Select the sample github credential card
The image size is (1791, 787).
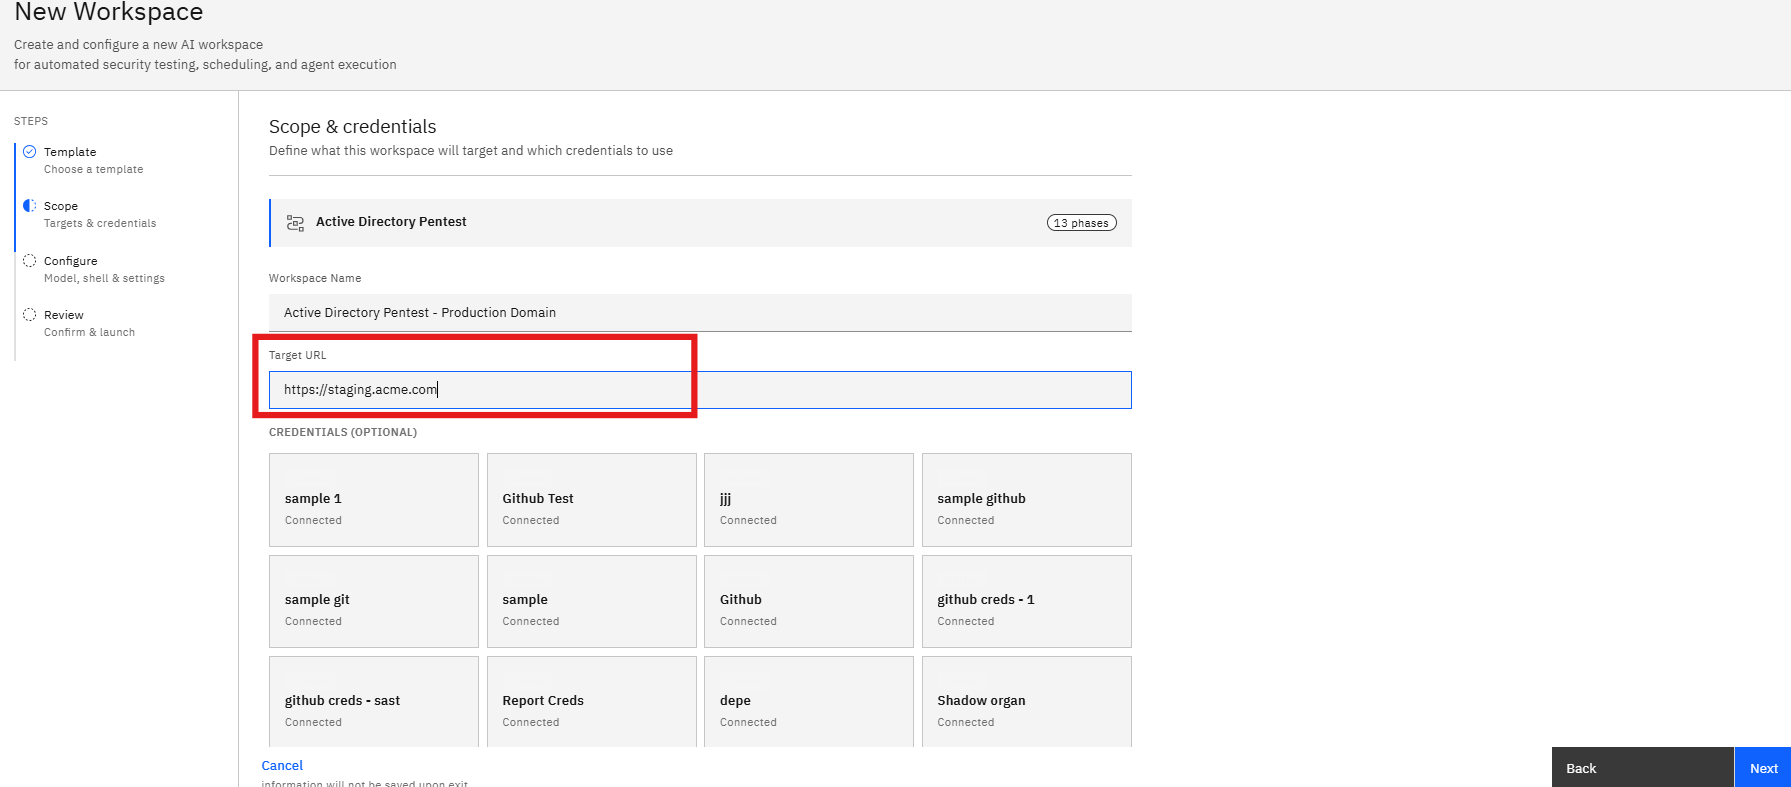(1027, 500)
